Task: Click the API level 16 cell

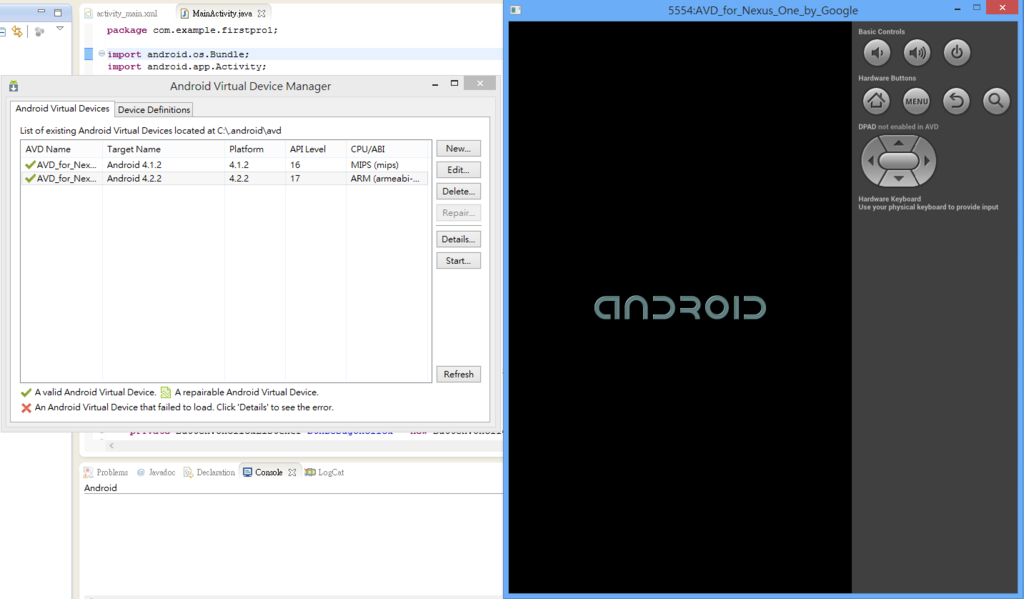Action: (295, 165)
